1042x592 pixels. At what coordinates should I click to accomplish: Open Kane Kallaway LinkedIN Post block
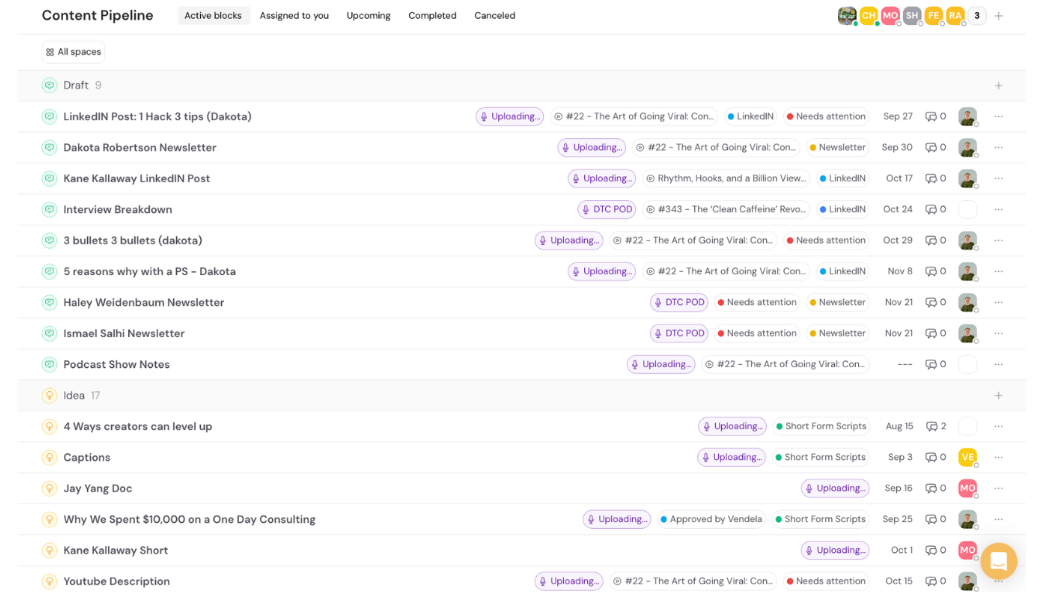(136, 178)
